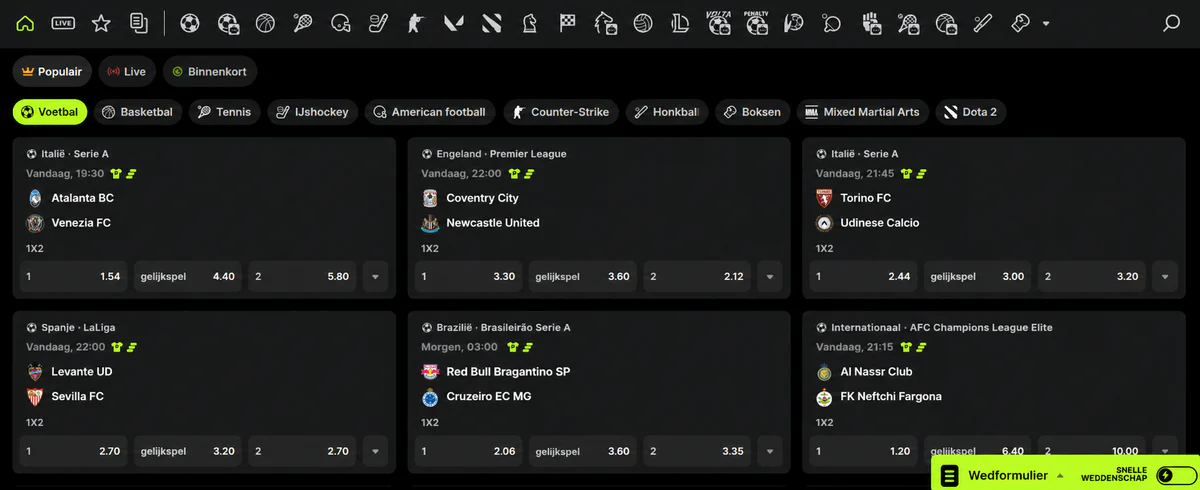
Task: Select the chess knight icon in sports bar
Action: pos(529,23)
